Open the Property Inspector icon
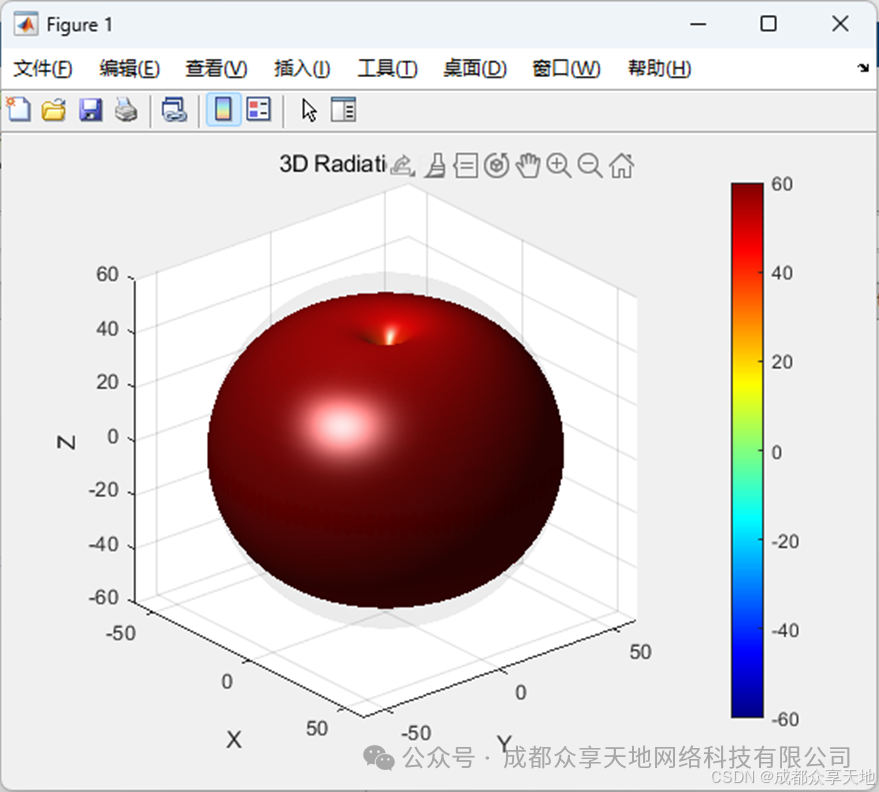Viewport: 879px width, 792px height. coord(343,110)
